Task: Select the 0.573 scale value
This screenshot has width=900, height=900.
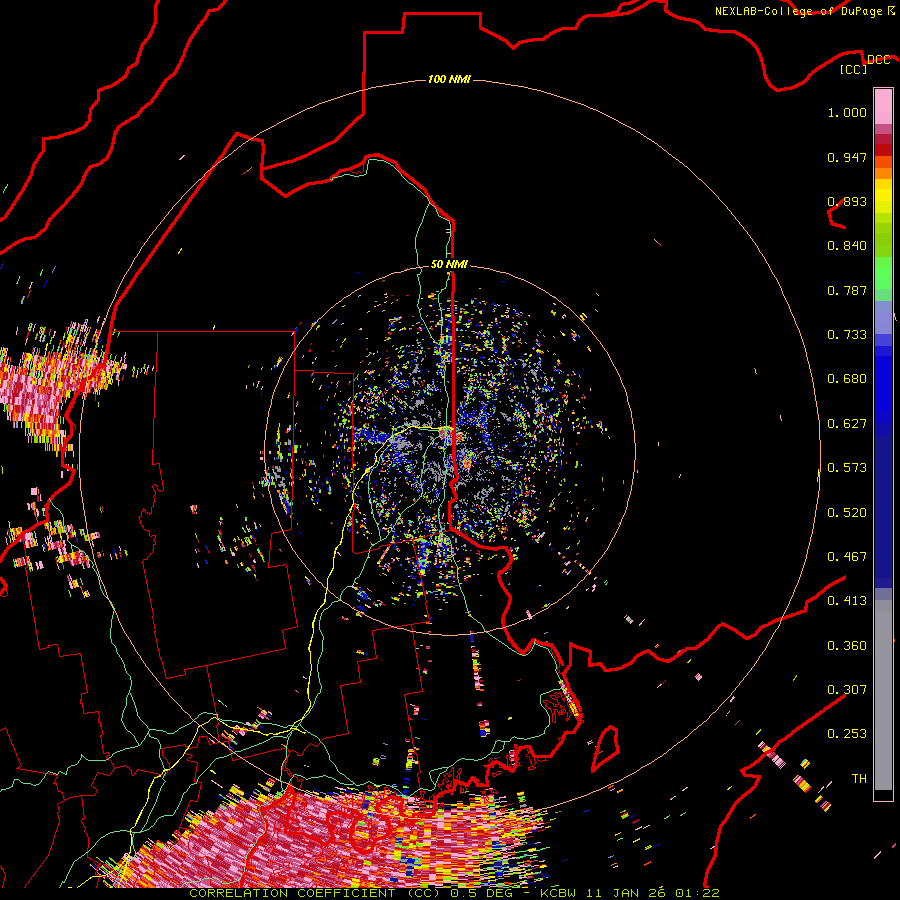Action: (847, 468)
